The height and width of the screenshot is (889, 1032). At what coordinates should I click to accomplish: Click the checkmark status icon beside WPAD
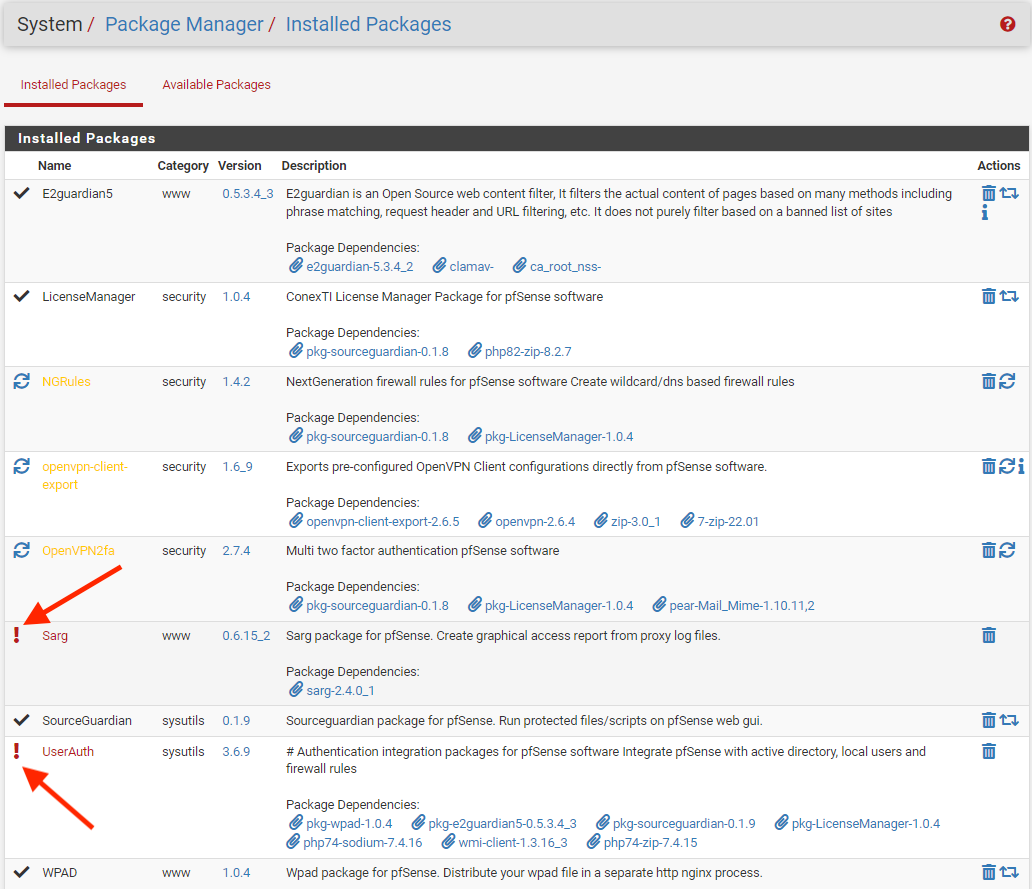coord(22,873)
